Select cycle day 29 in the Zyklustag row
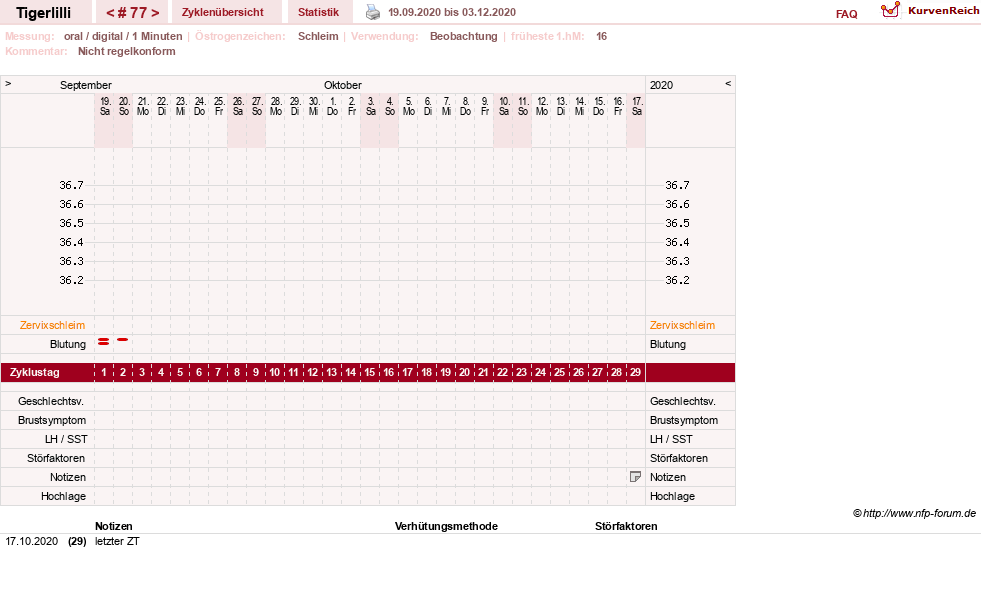This screenshot has height=605, width=981. (x=635, y=372)
